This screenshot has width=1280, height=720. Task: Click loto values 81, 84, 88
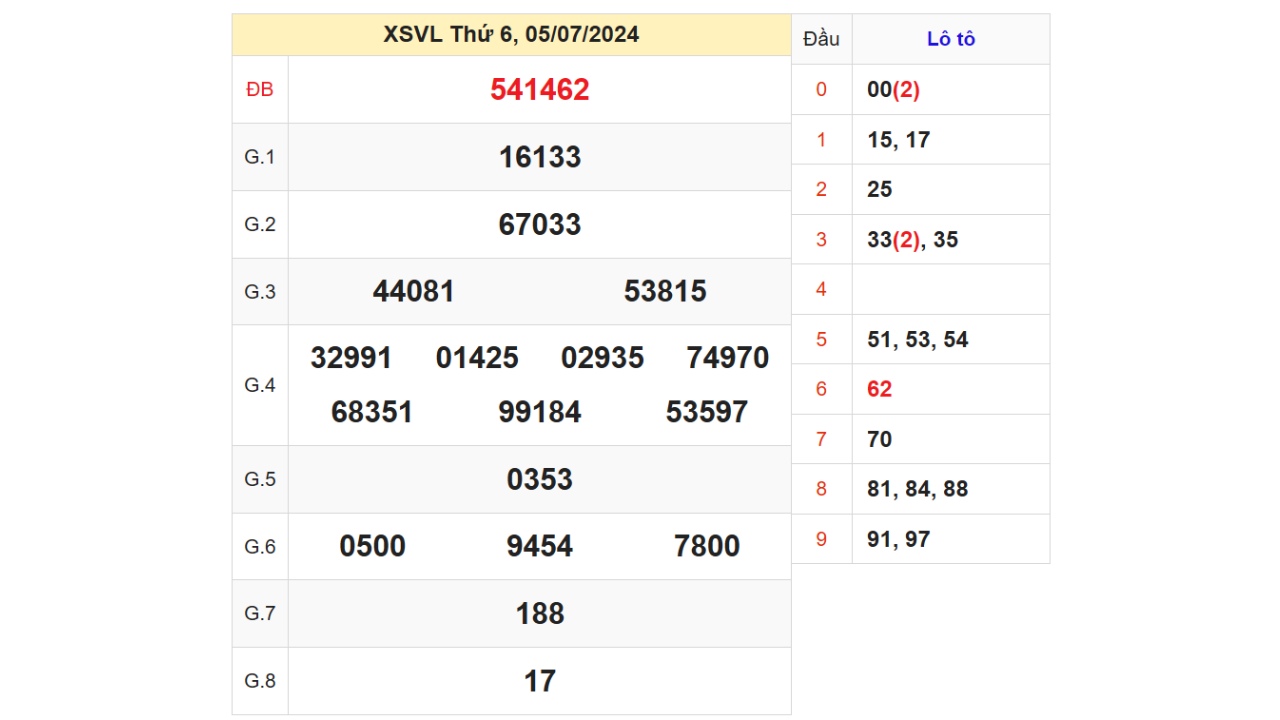point(918,489)
